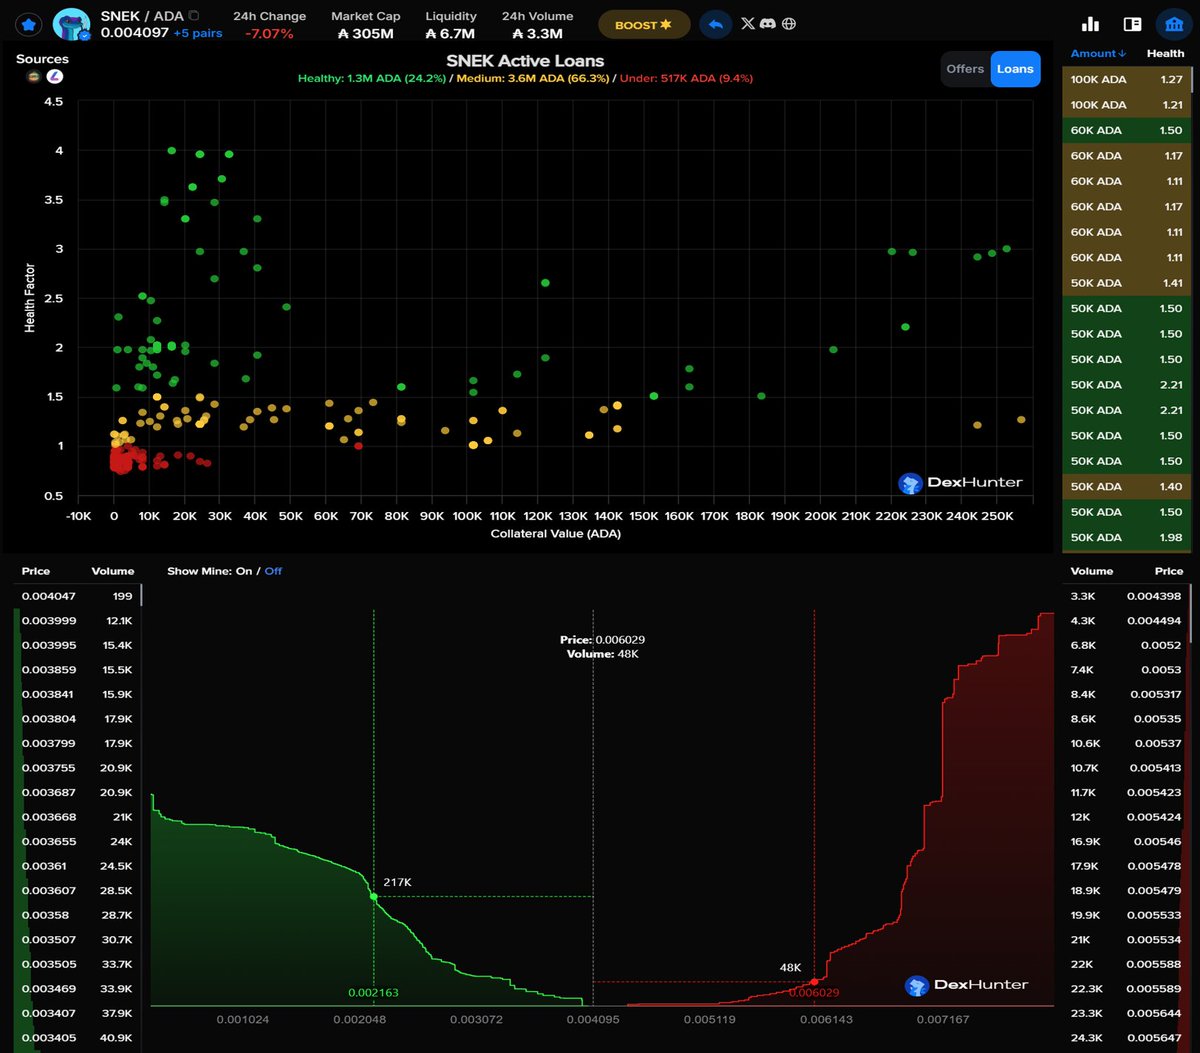Click the first Sources icon

point(33,76)
